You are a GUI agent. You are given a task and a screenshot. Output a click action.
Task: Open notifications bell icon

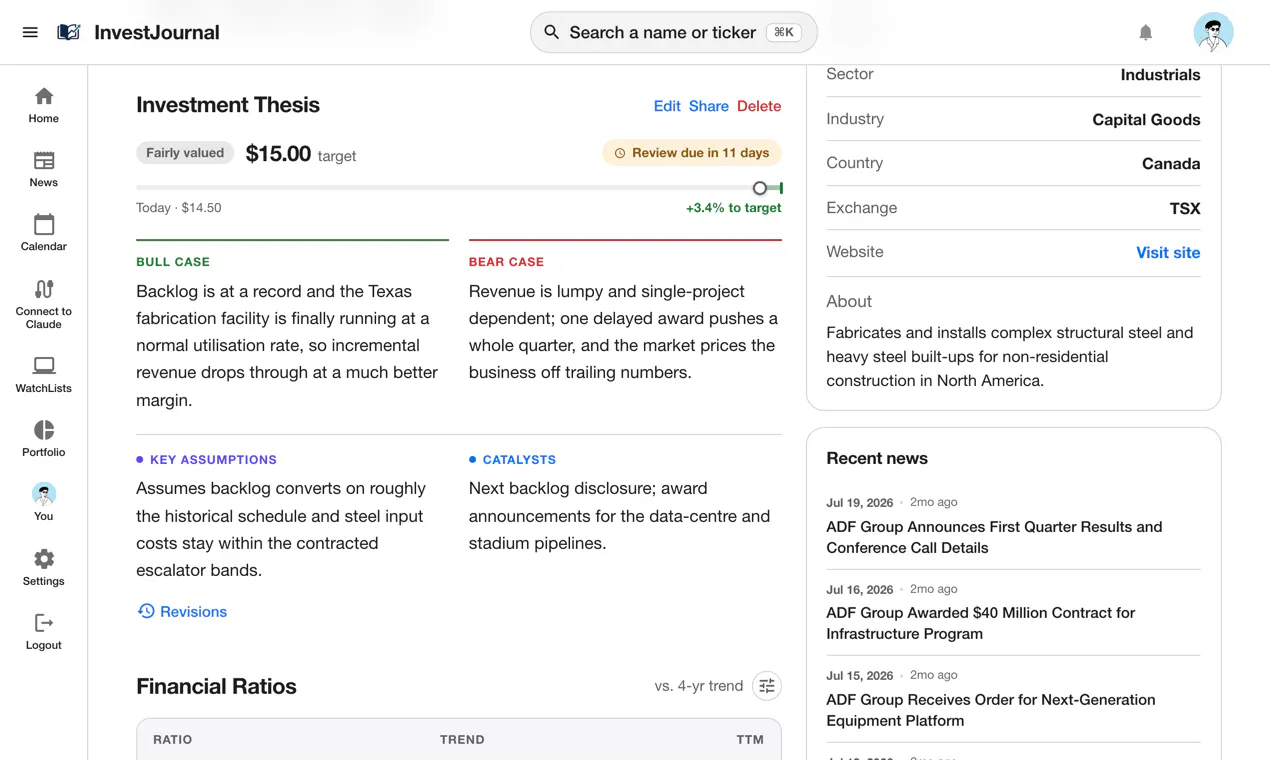pyautogui.click(x=1146, y=32)
